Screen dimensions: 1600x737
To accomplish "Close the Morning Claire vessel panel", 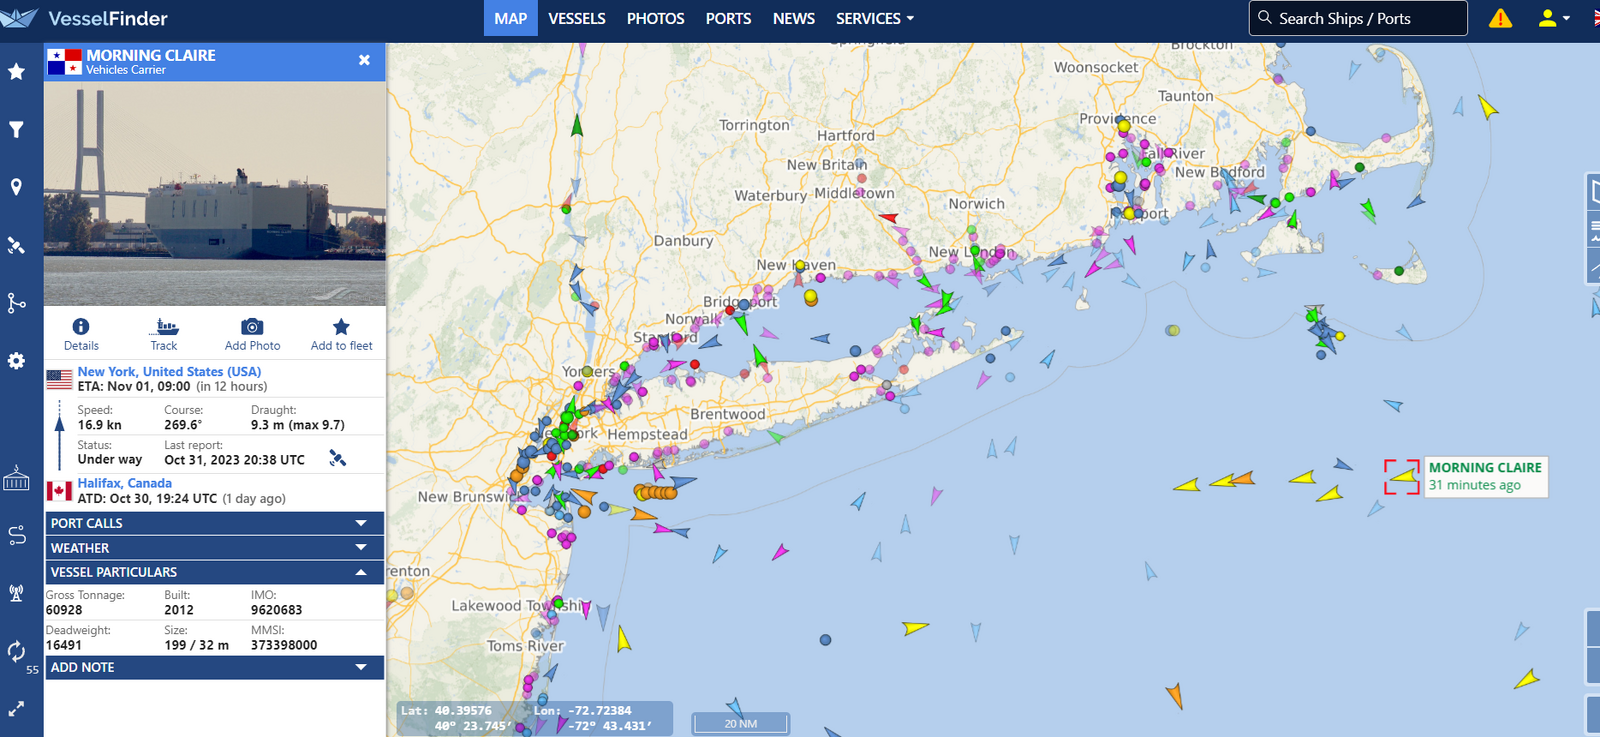I will [364, 60].
